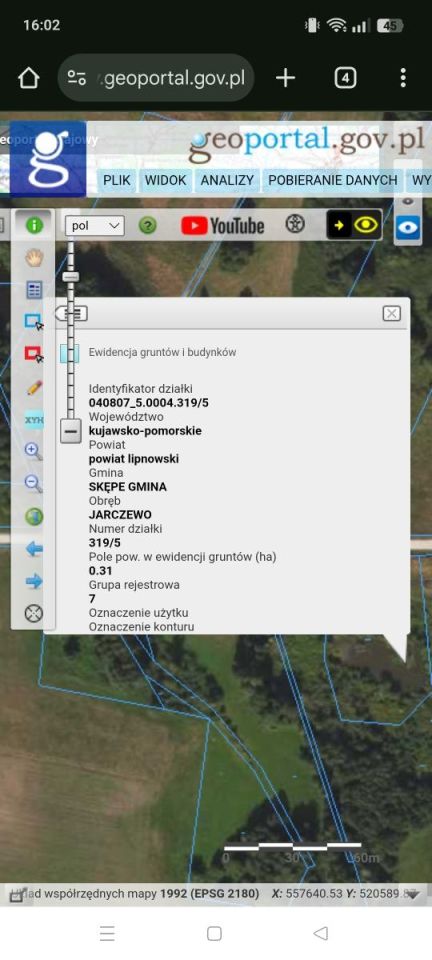Open the PLIK menu
The image size is (432, 960).
tap(117, 181)
